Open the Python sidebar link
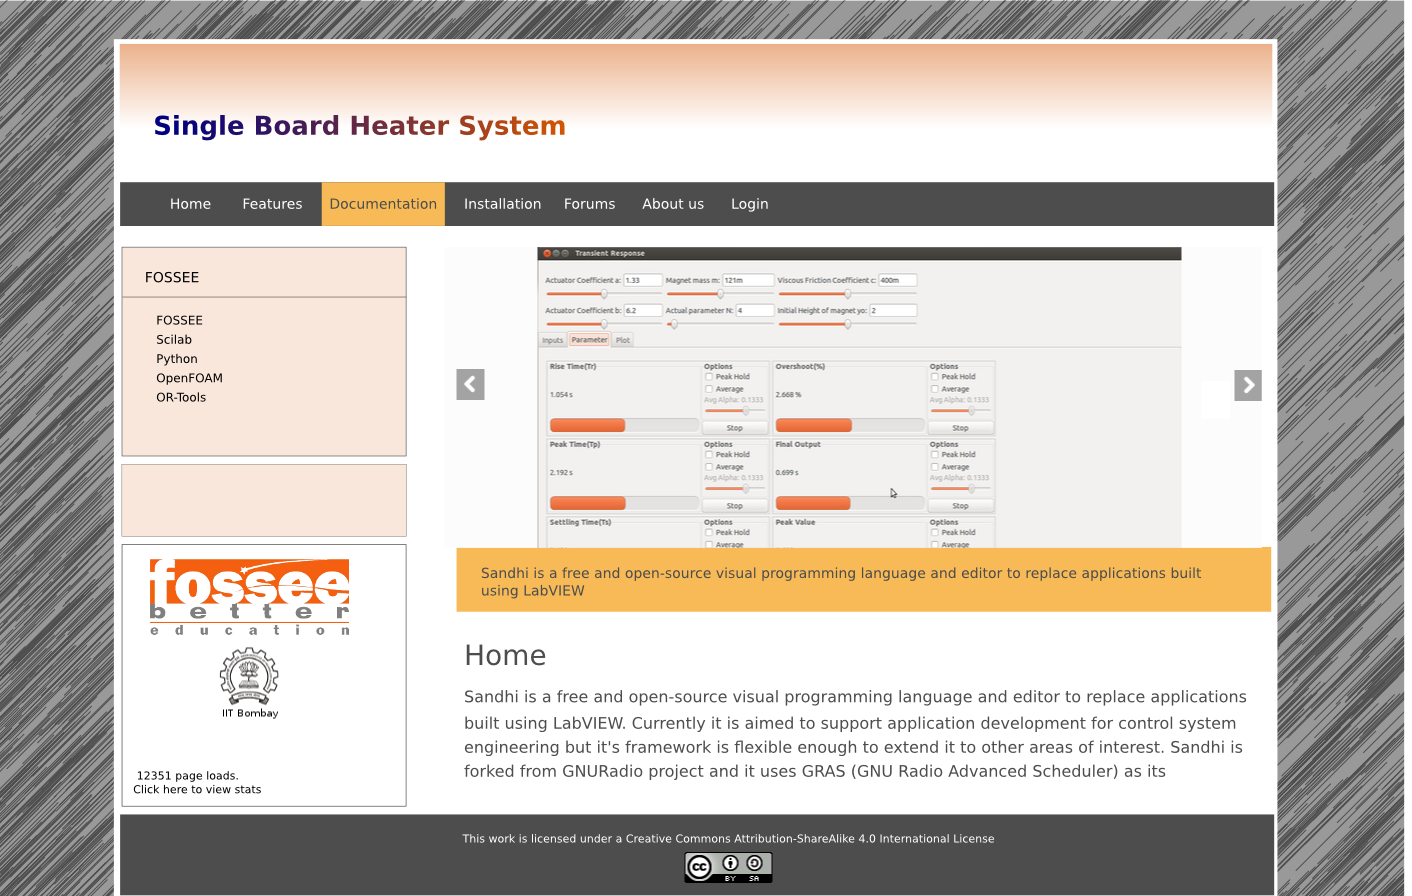Screen dimensions: 1412x896 [177, 359]
